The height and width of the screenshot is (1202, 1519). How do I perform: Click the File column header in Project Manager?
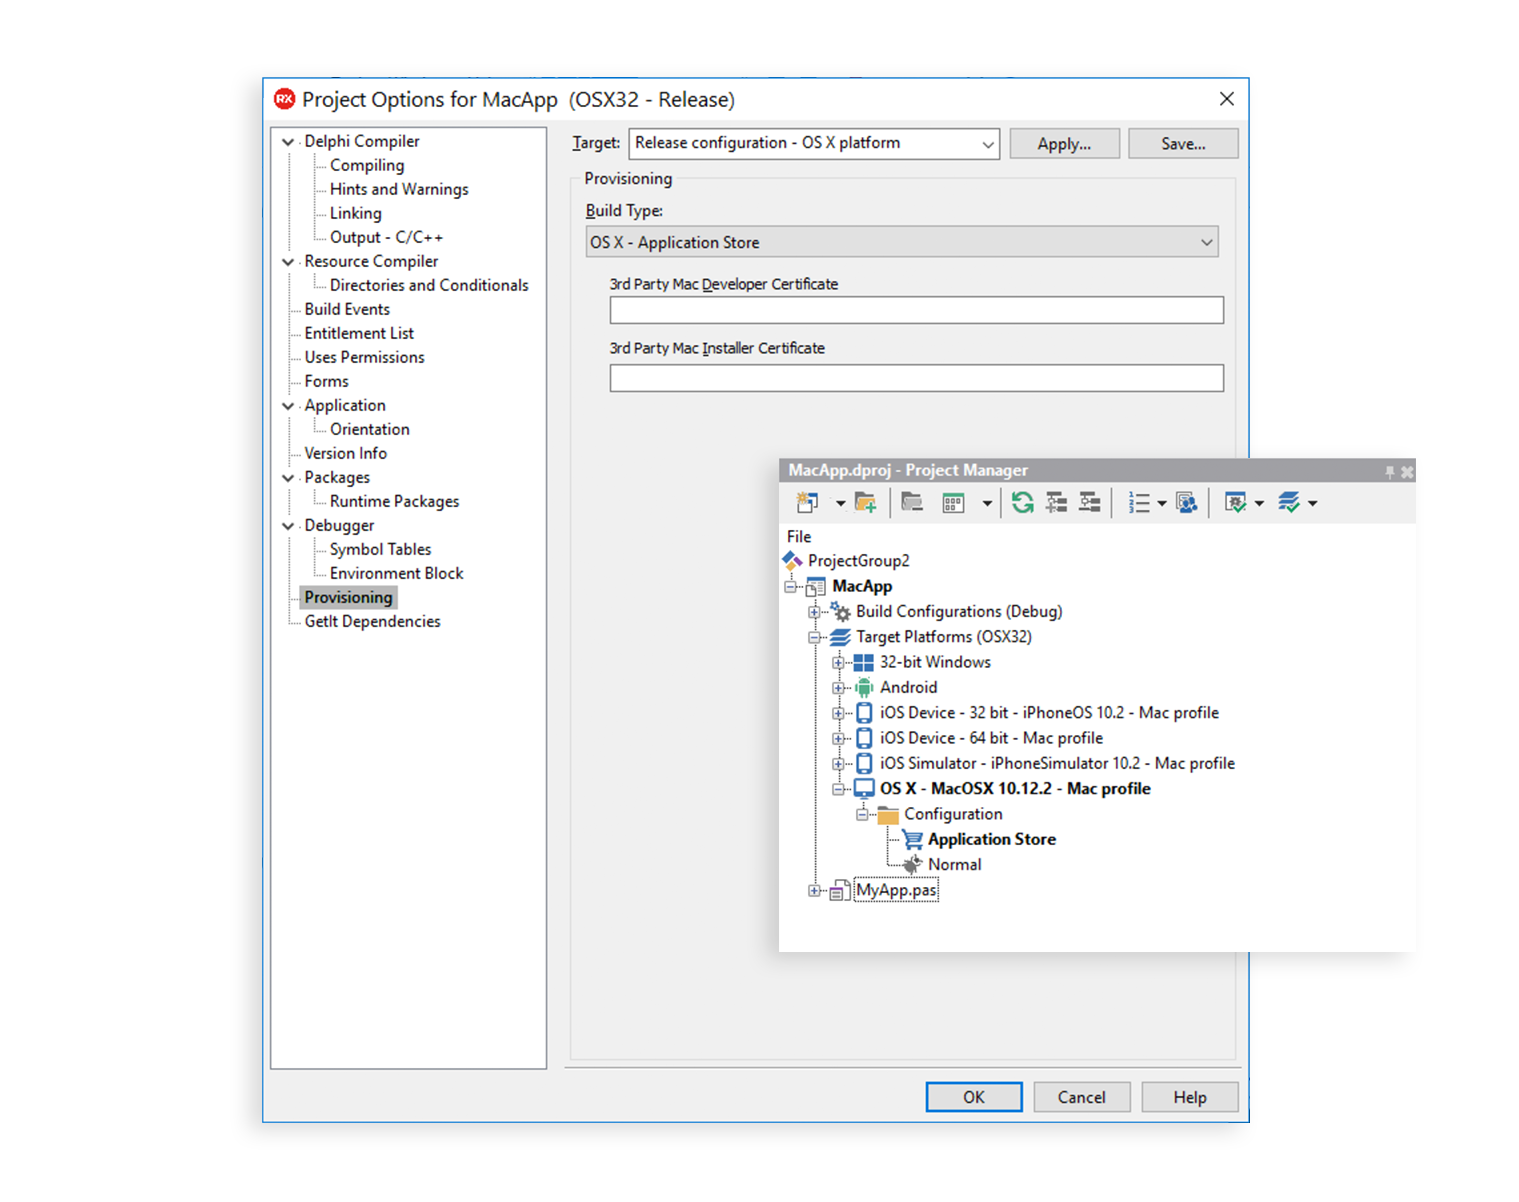coord(799,537)
